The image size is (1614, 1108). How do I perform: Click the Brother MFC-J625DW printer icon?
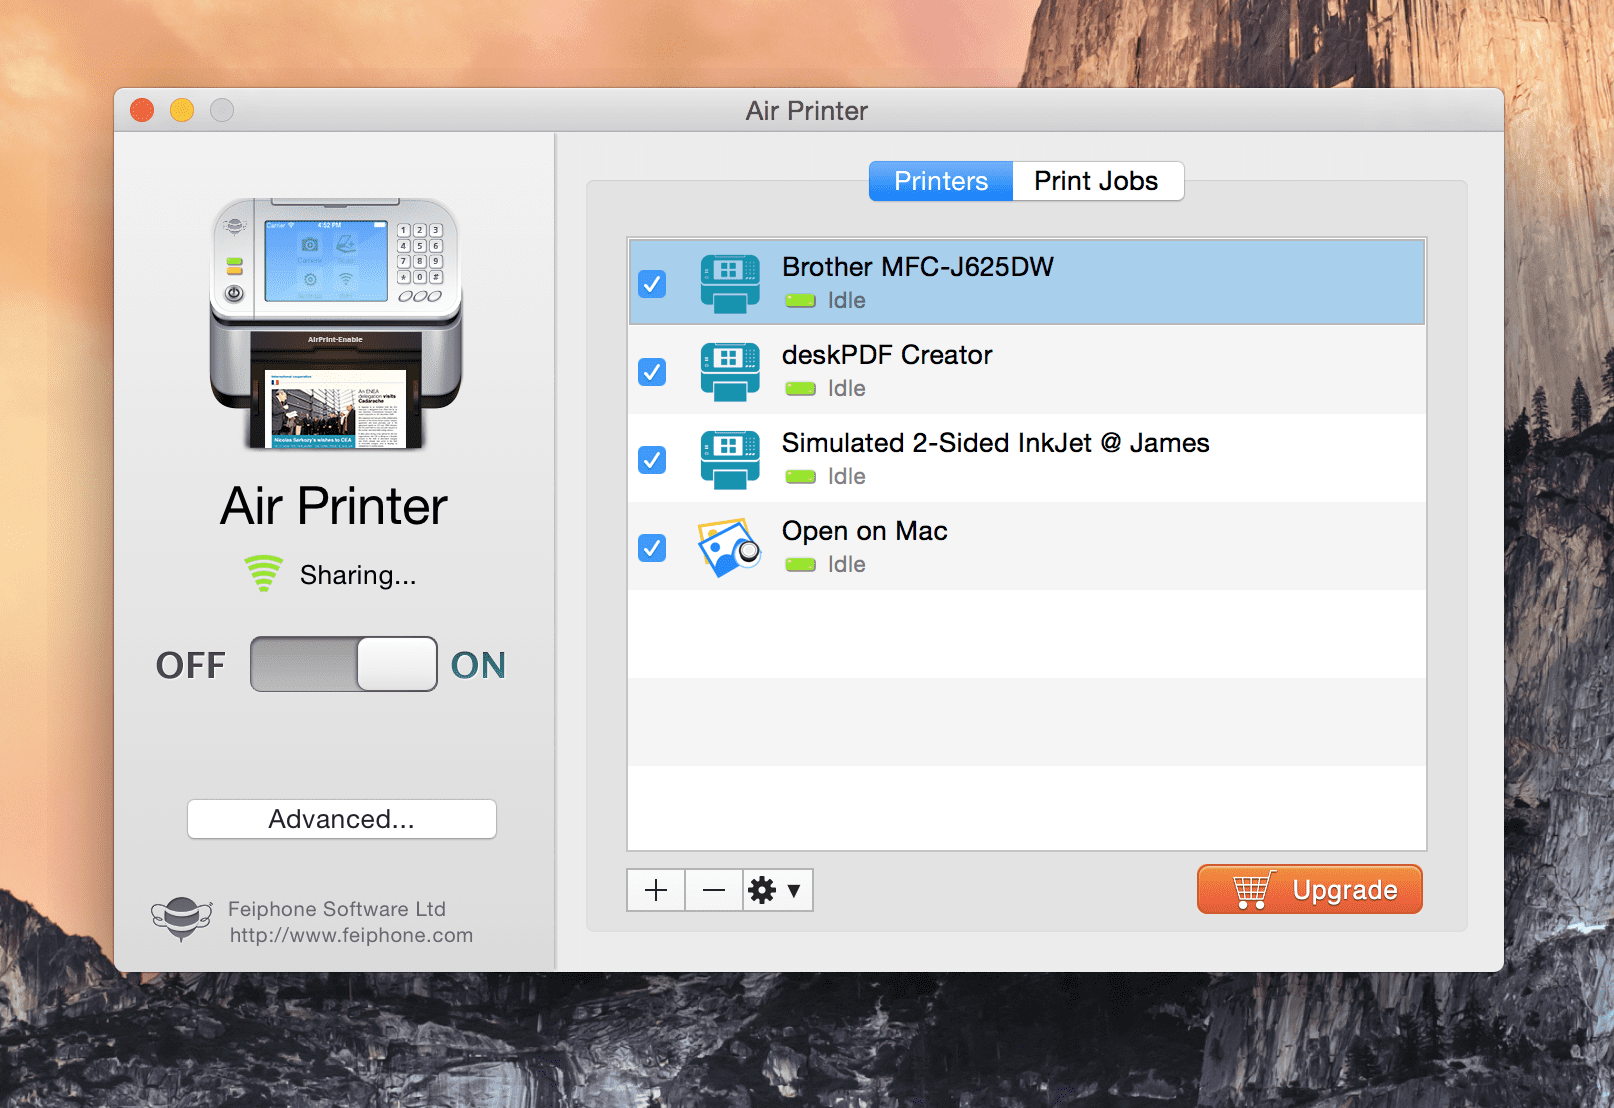click(x=730, y=284)
